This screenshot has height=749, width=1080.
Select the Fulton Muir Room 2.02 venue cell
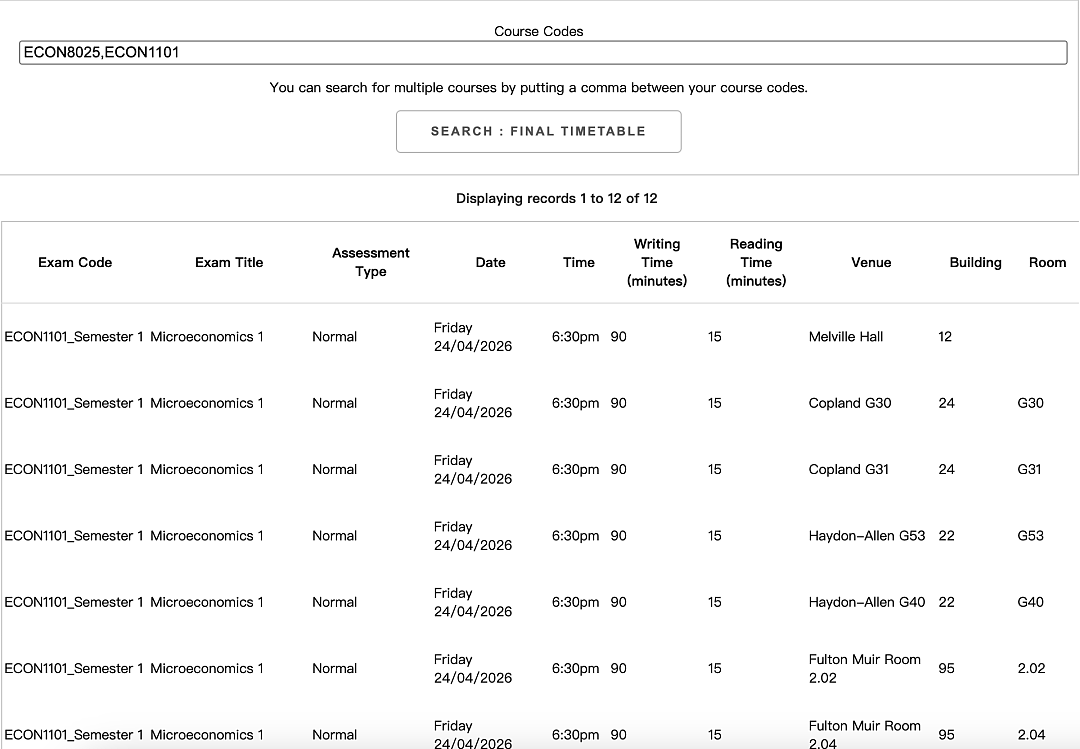(864, 668)
